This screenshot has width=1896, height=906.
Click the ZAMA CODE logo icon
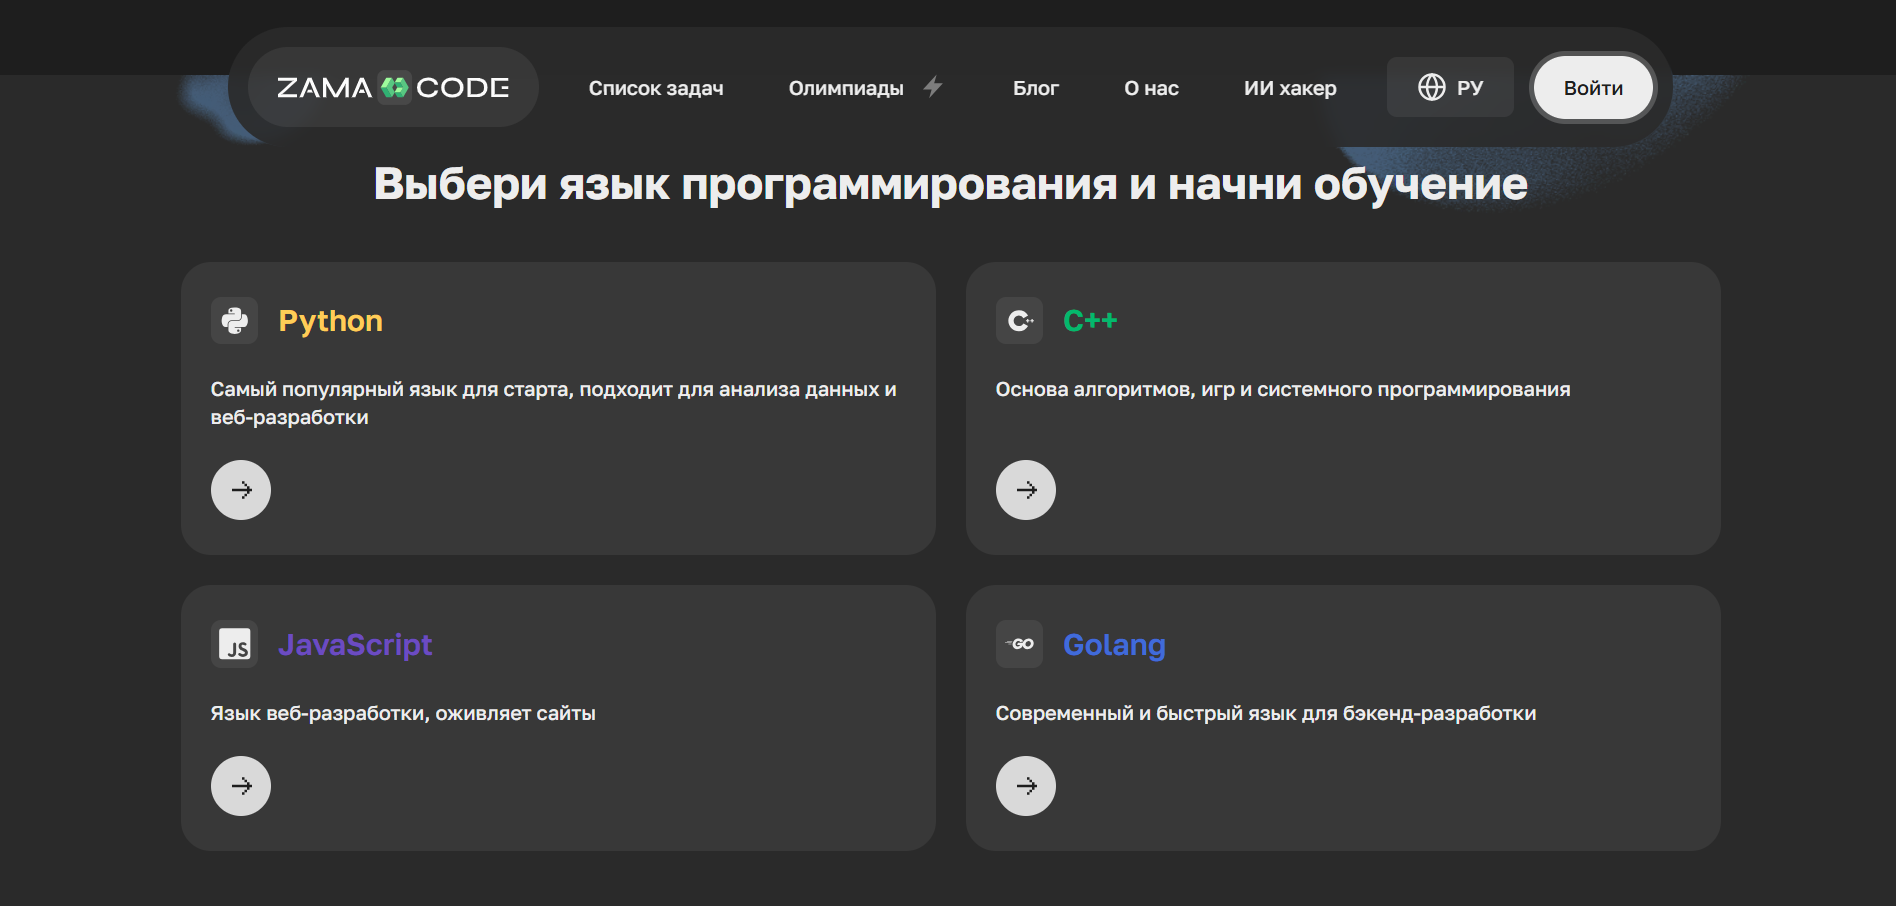(x=393, y=88)
